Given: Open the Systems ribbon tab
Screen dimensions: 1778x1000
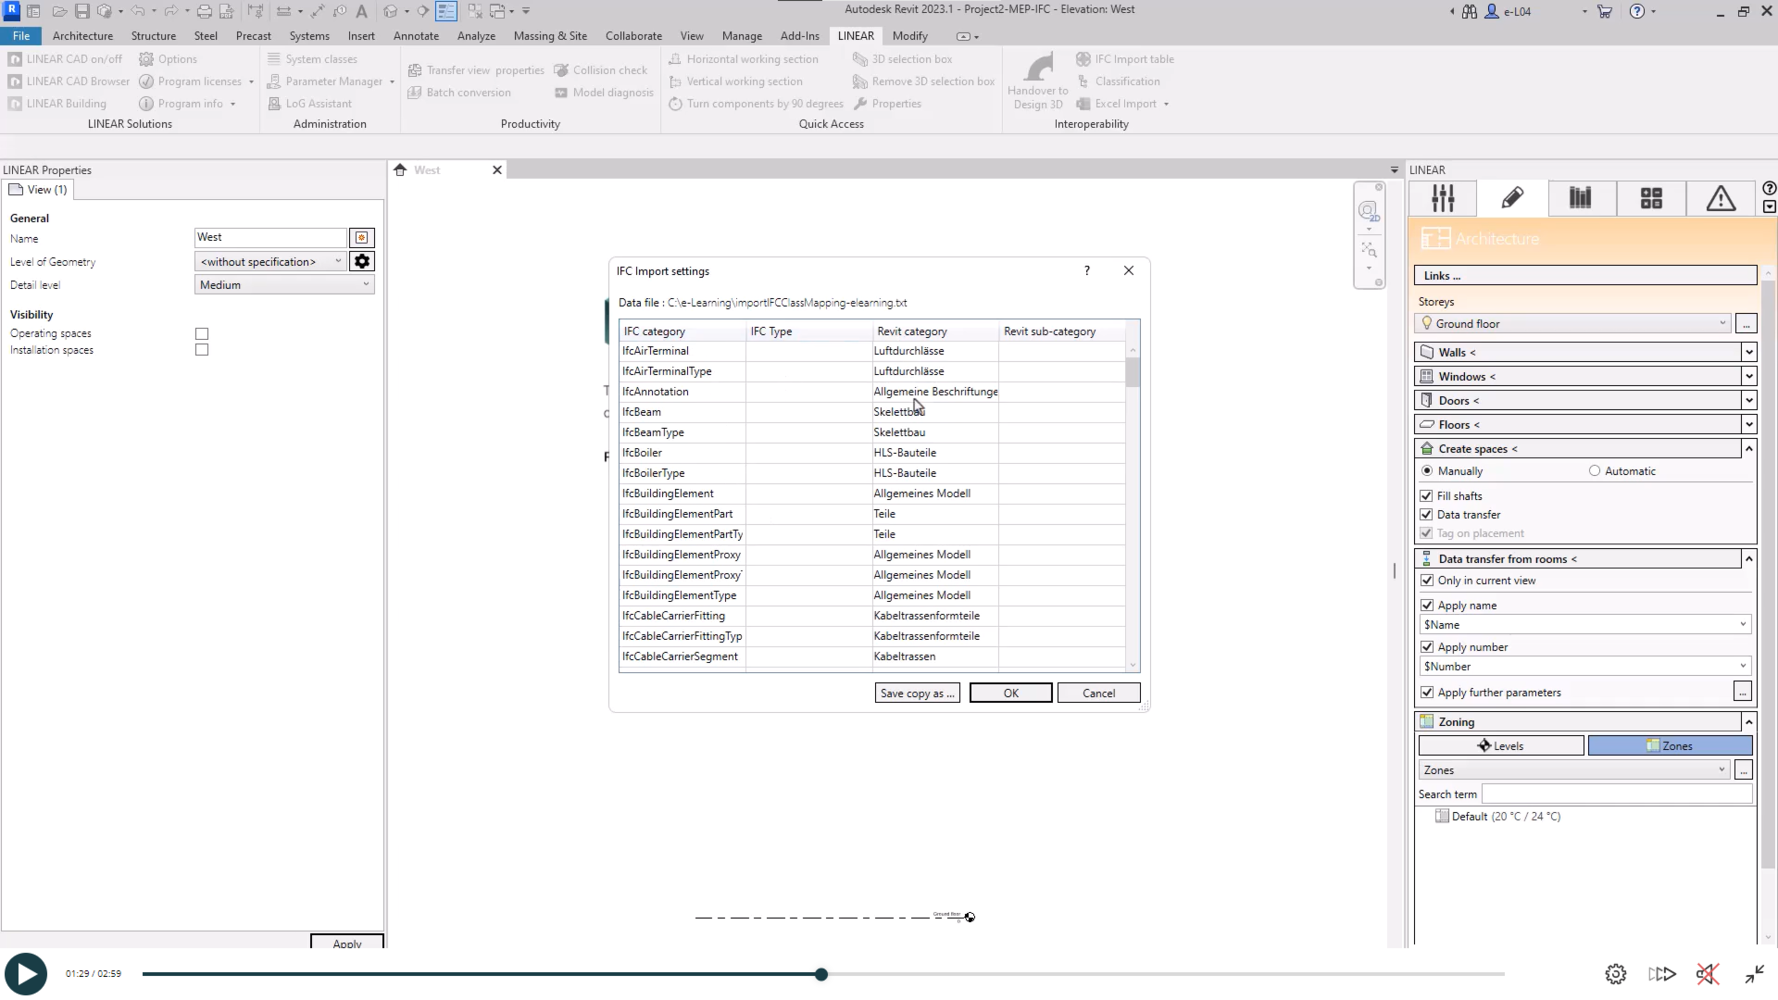Looking at the screenshot, I should [x=309, y=36].
